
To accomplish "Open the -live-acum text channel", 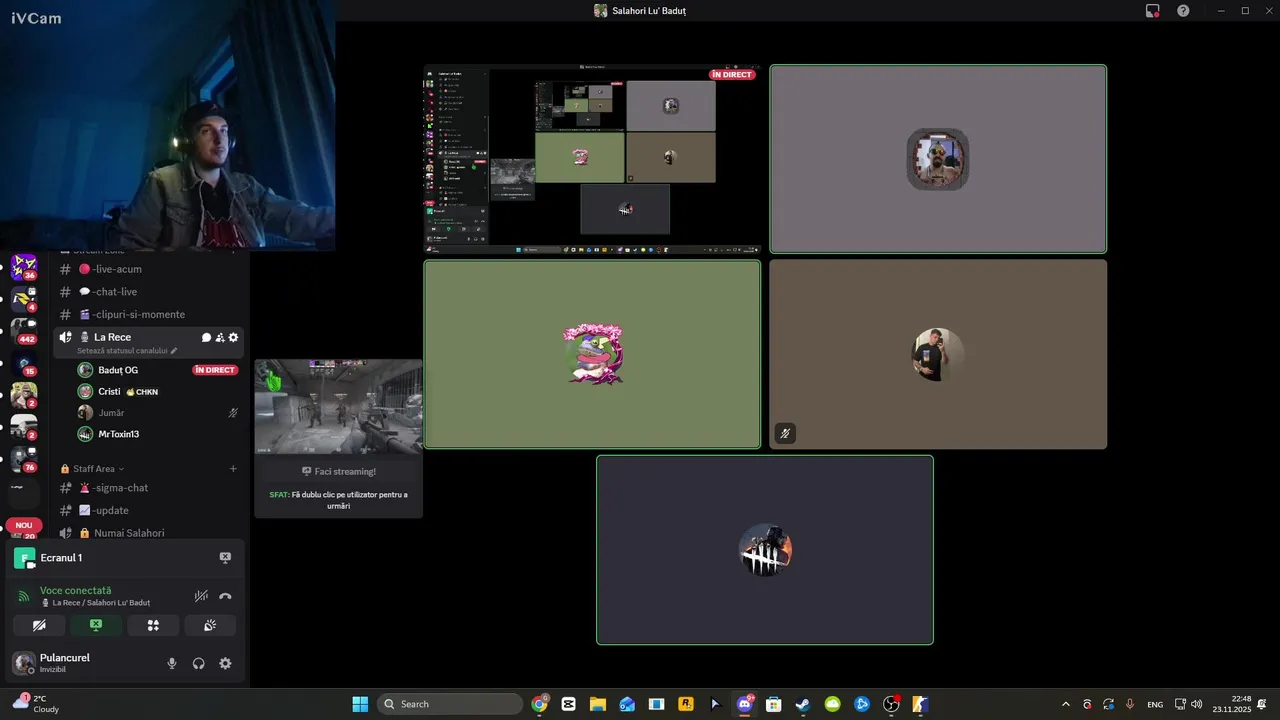I will tap(150, 269).
